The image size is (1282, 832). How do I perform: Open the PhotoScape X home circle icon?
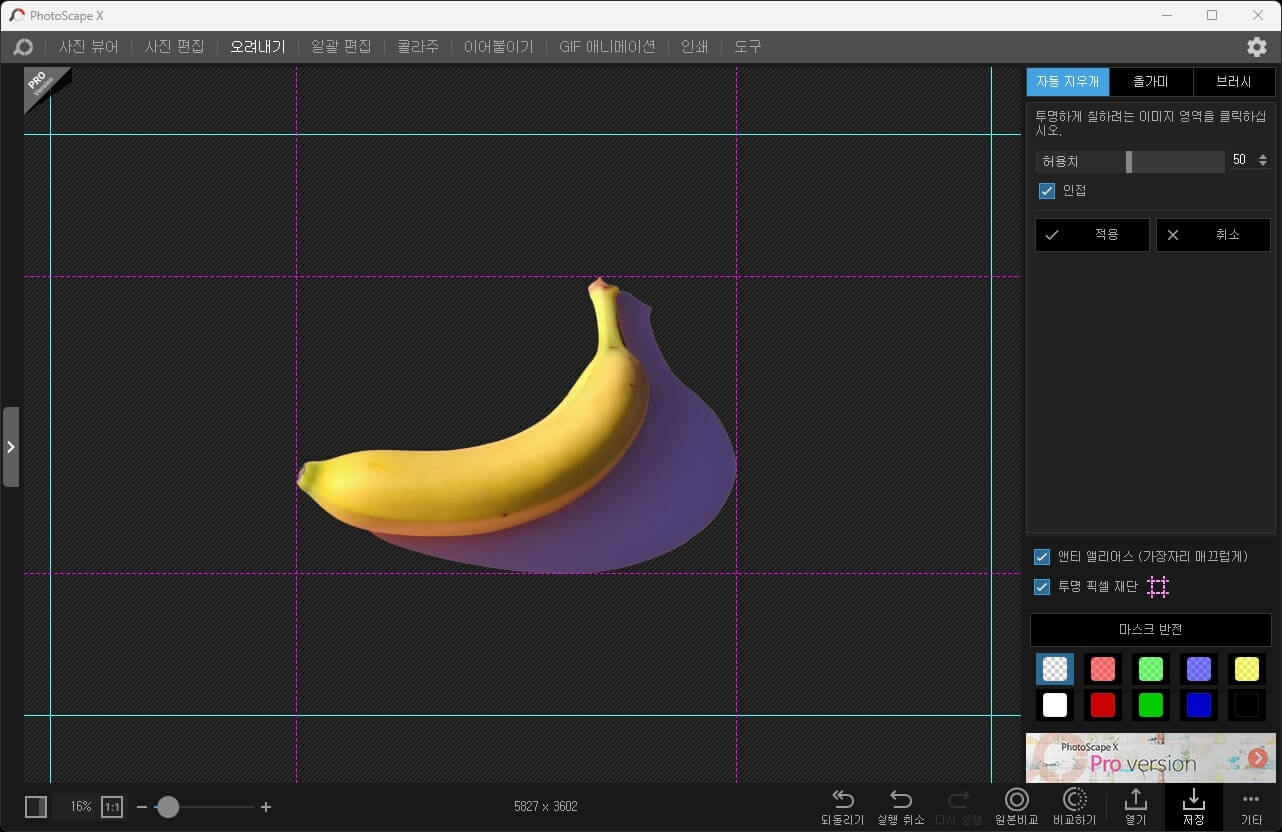pos(23,47)
